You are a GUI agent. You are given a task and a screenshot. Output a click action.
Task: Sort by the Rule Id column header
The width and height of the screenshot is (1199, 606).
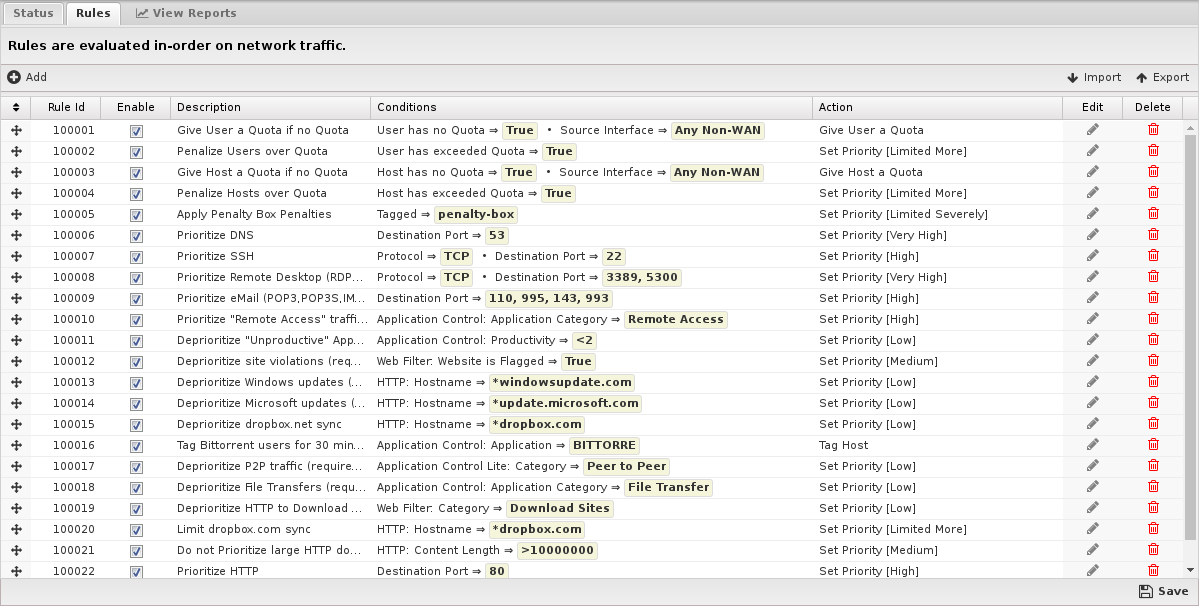(66, 107)
